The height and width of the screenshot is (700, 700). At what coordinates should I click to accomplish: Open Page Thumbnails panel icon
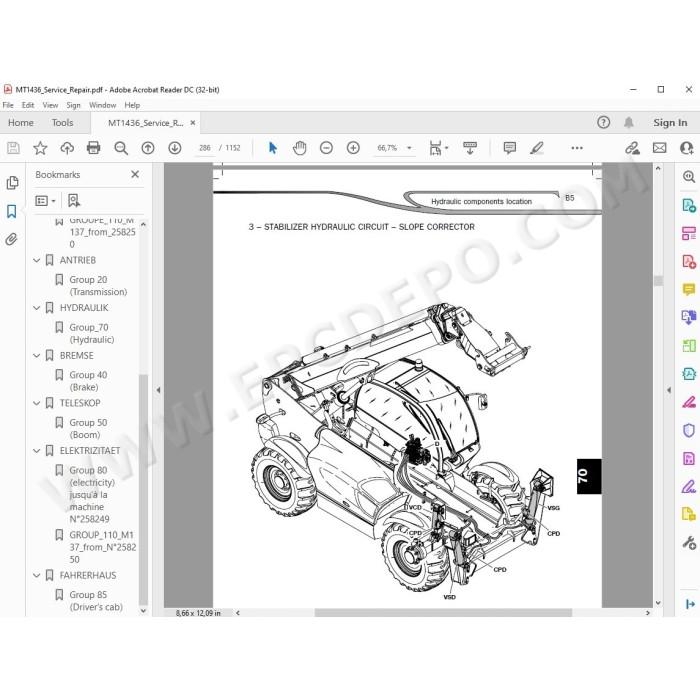12,183
